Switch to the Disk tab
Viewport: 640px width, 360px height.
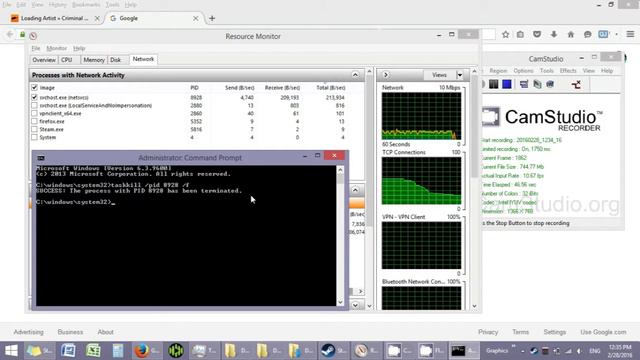coord(116,60)
